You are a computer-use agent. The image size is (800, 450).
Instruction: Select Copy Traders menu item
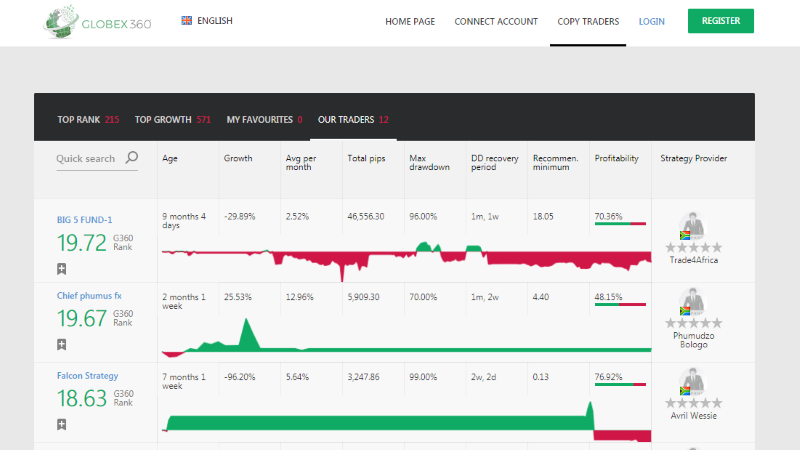click(588, 21)
